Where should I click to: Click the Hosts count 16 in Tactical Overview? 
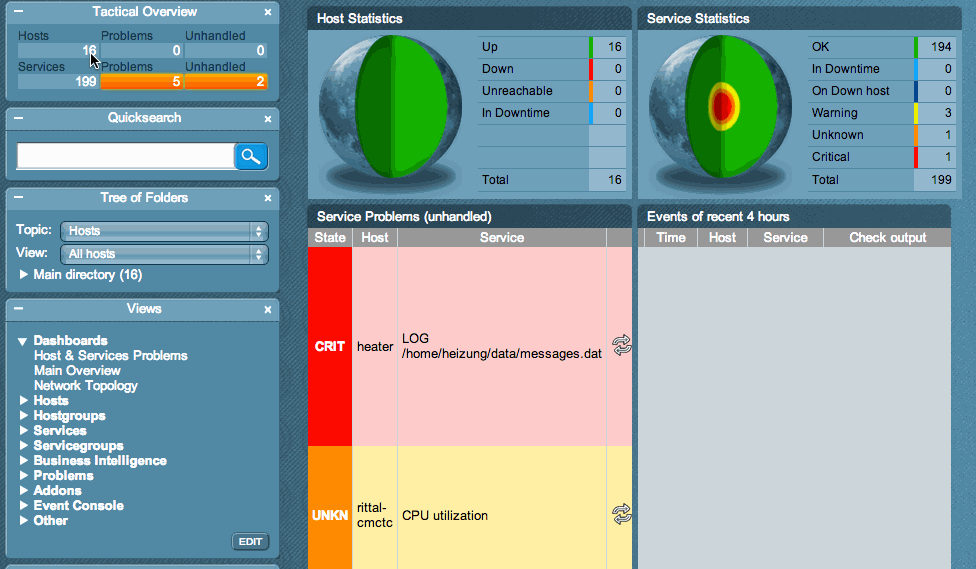57,50
